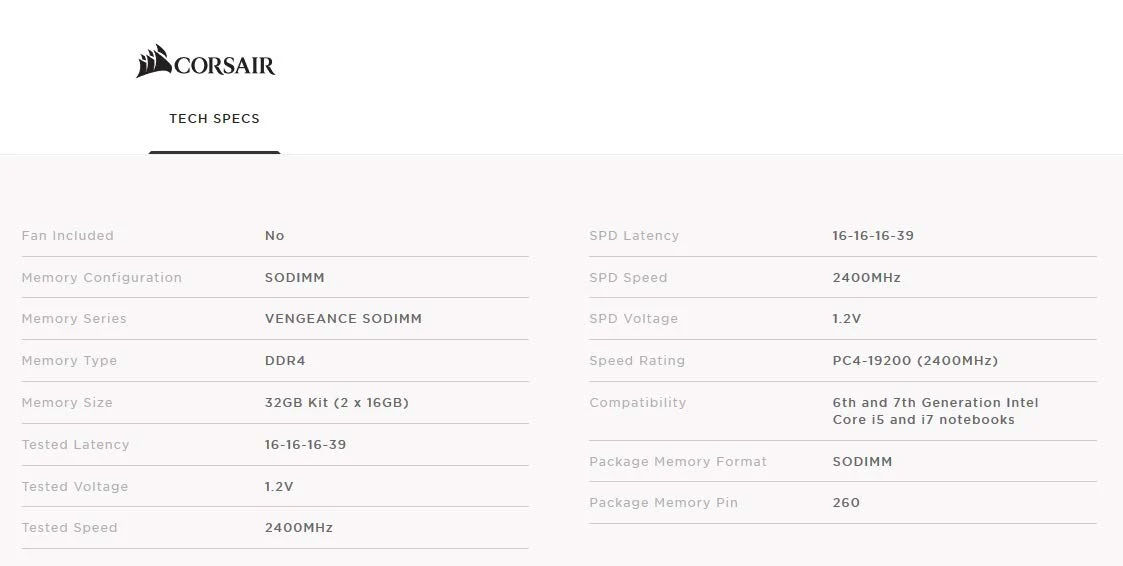Select the Package Memory Pin 260 value

tap(847, 503)
